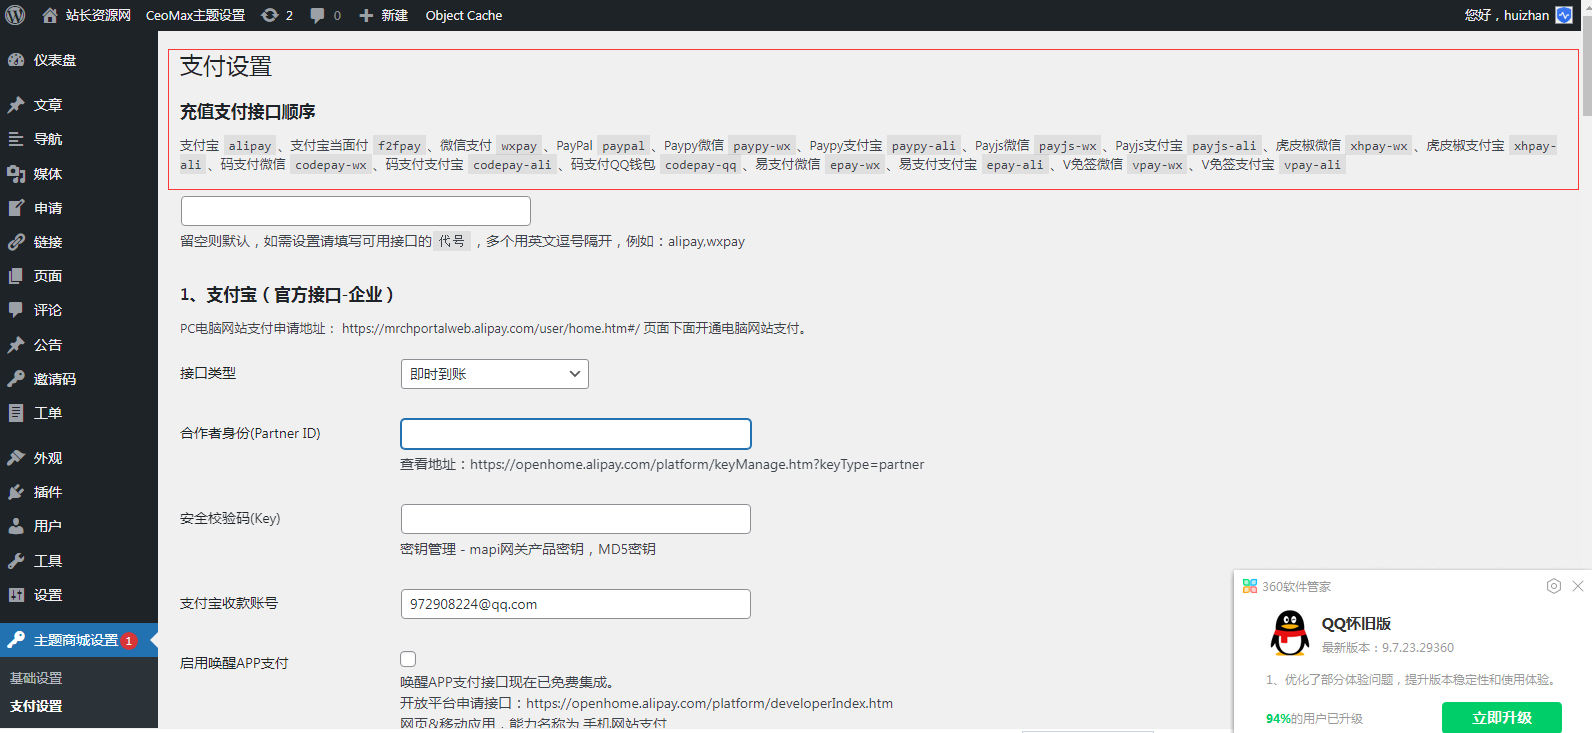Click 立即升级 button in popup
1592x733 pixels.
coord(1501,717)
